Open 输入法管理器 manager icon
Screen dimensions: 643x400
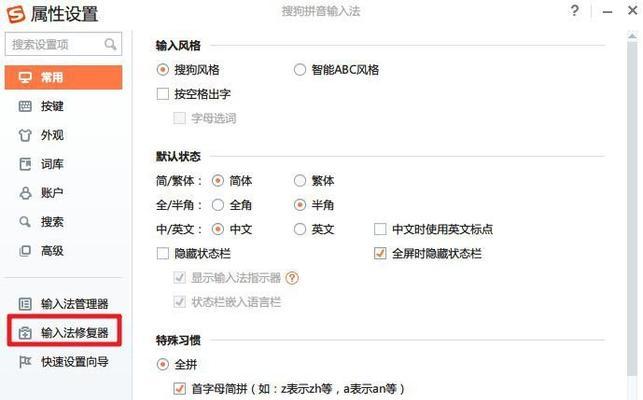25,304
